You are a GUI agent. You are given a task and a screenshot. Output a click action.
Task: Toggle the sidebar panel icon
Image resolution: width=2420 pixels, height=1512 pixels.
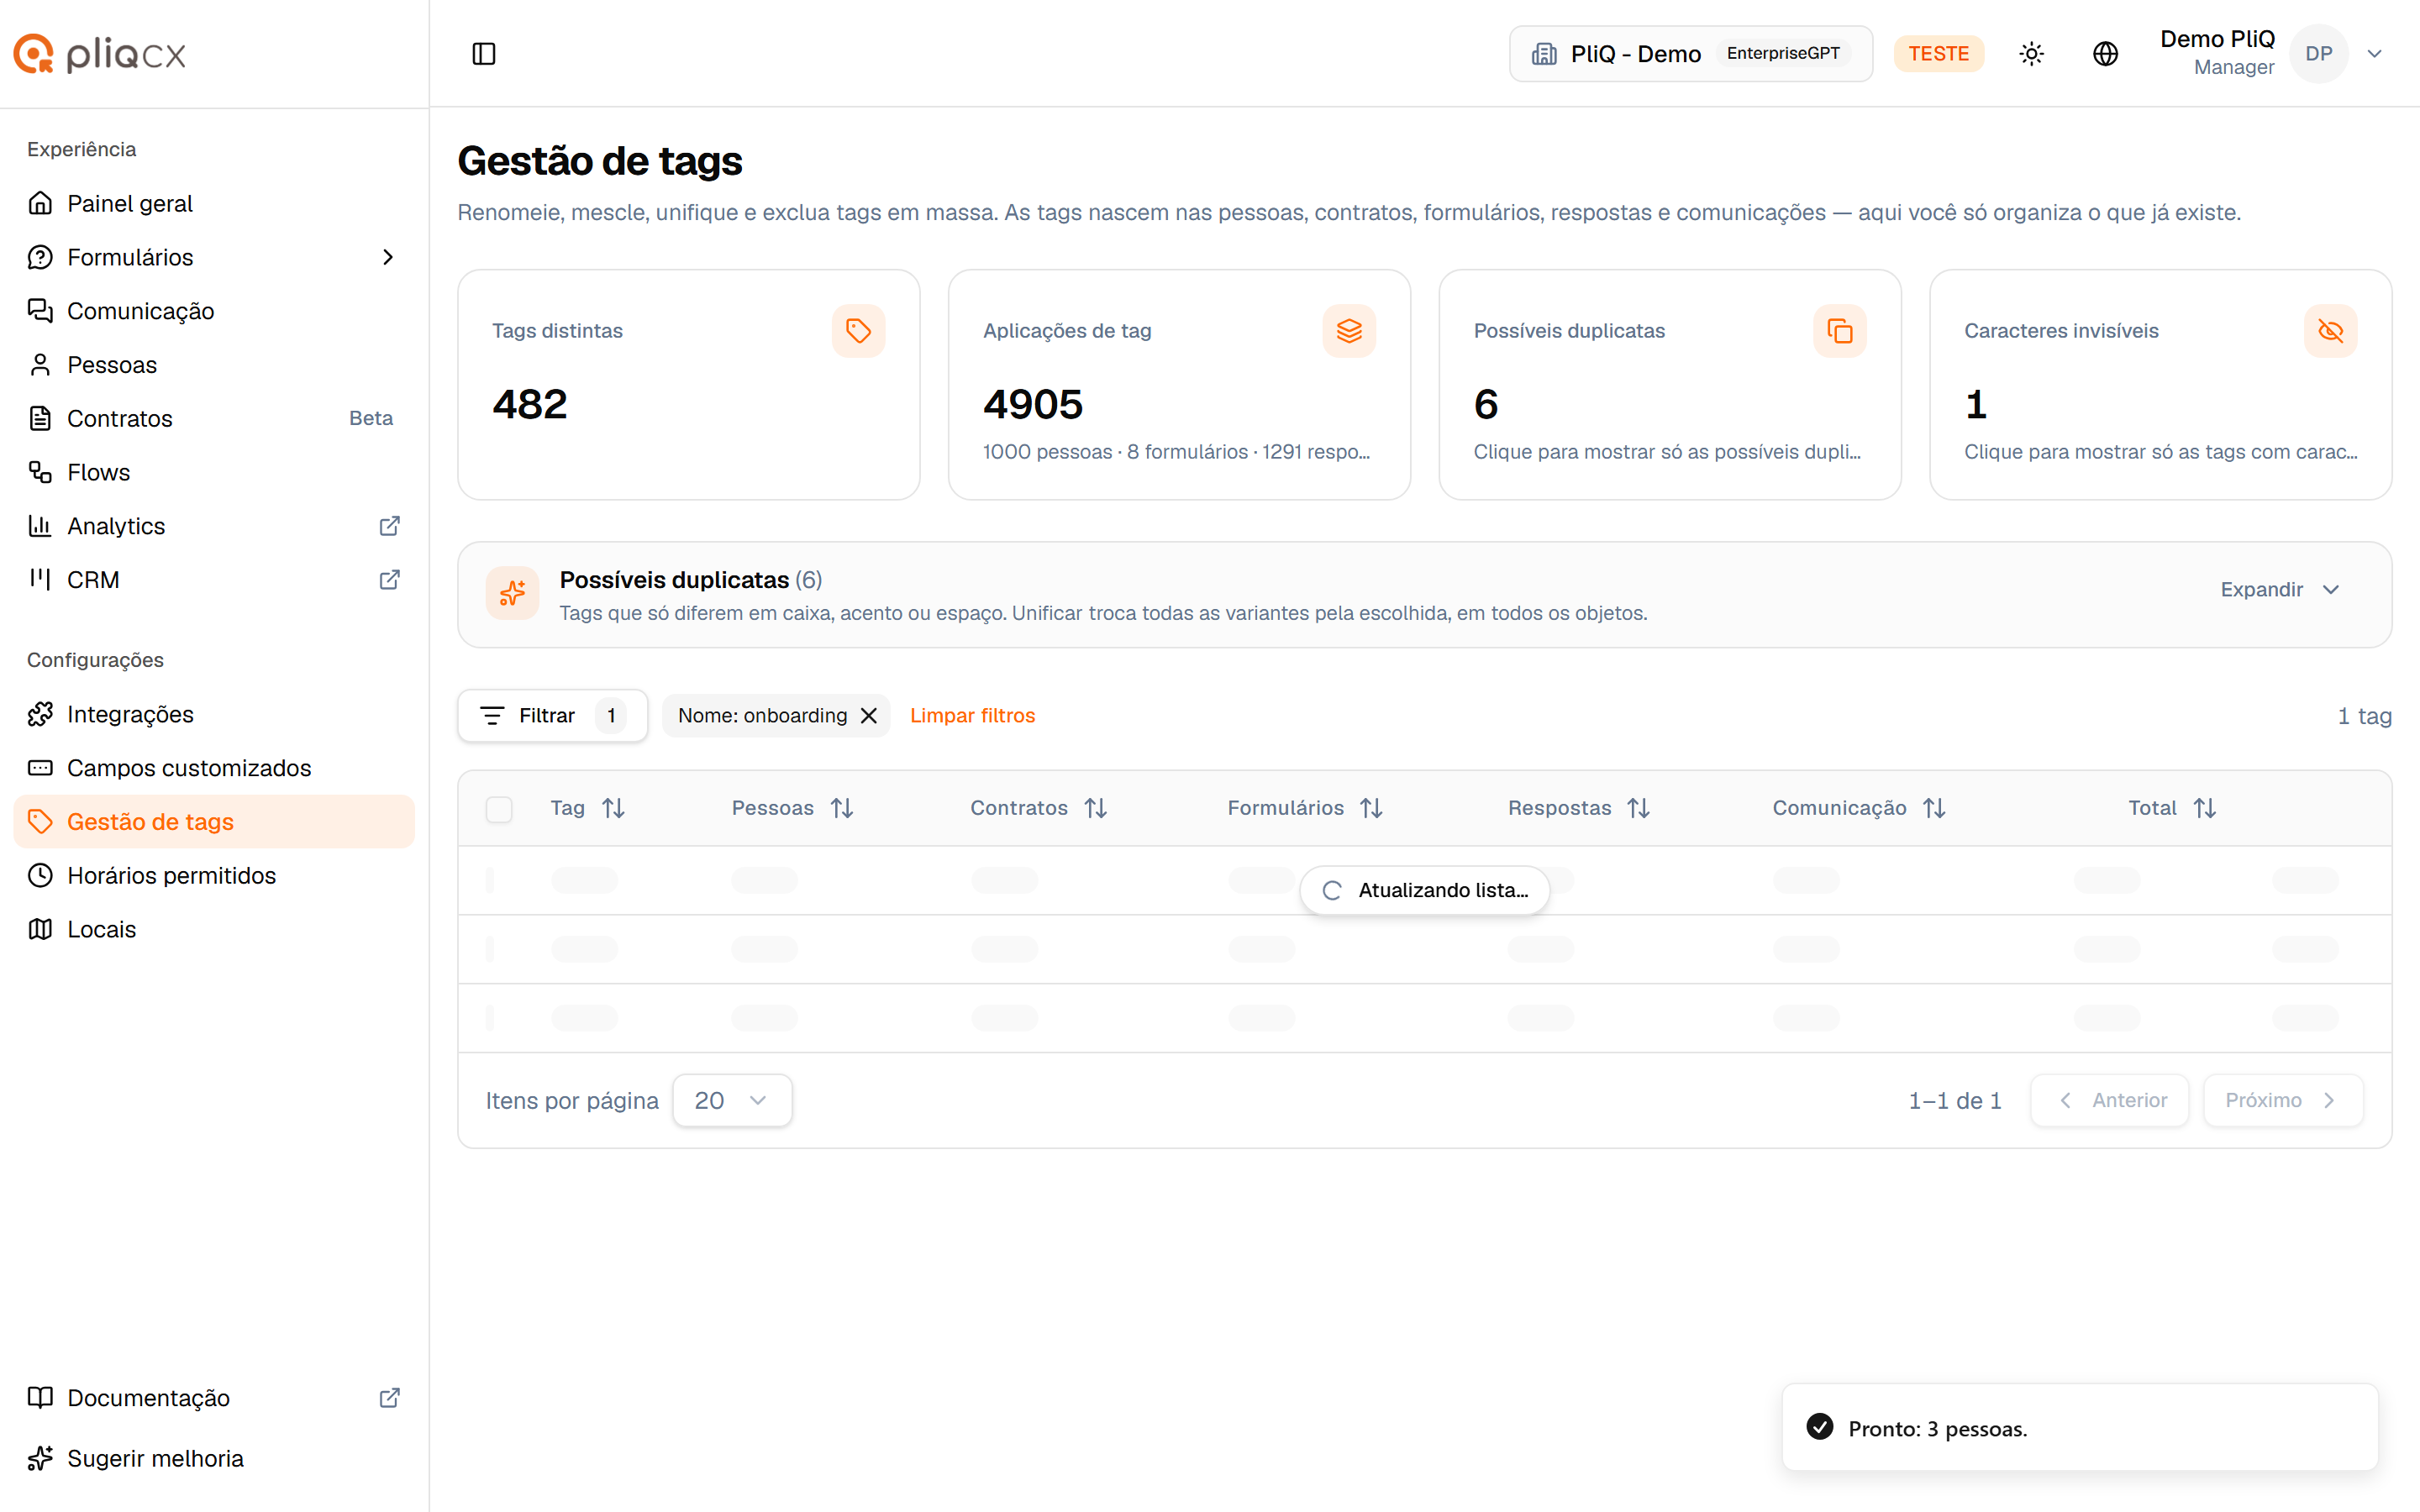[484, 54]
